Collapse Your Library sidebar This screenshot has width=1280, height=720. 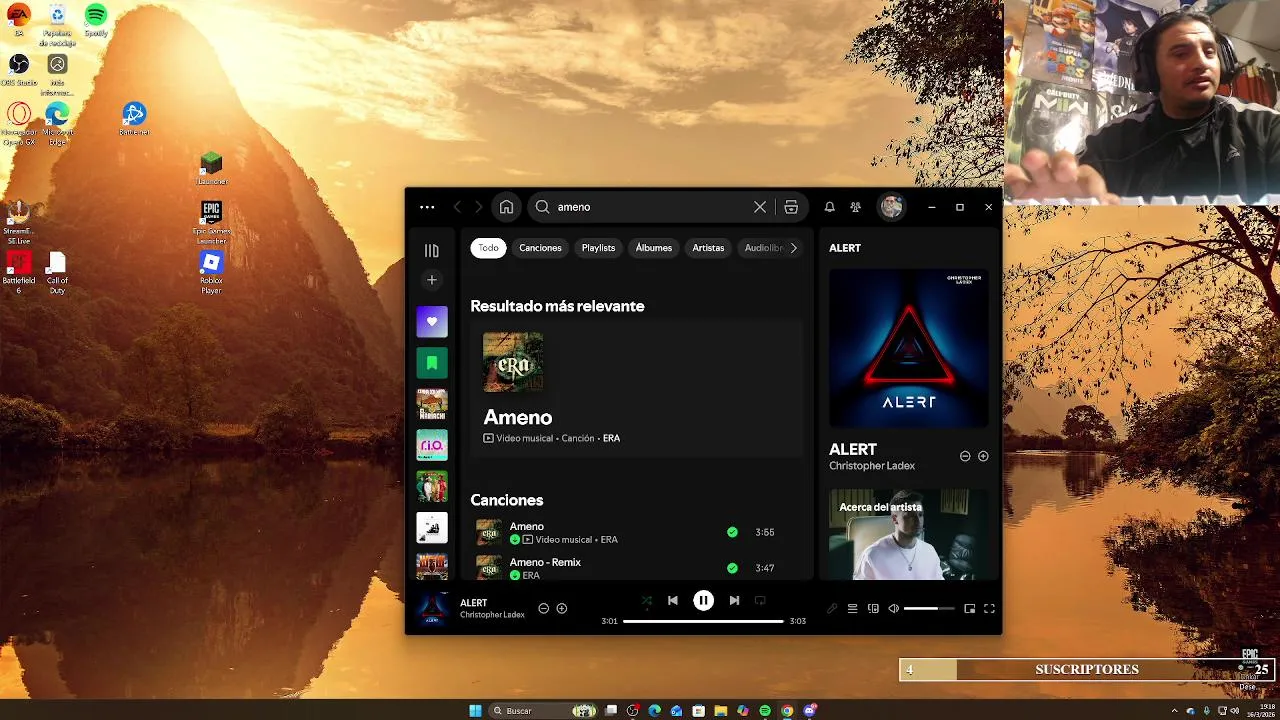point(432,250)
